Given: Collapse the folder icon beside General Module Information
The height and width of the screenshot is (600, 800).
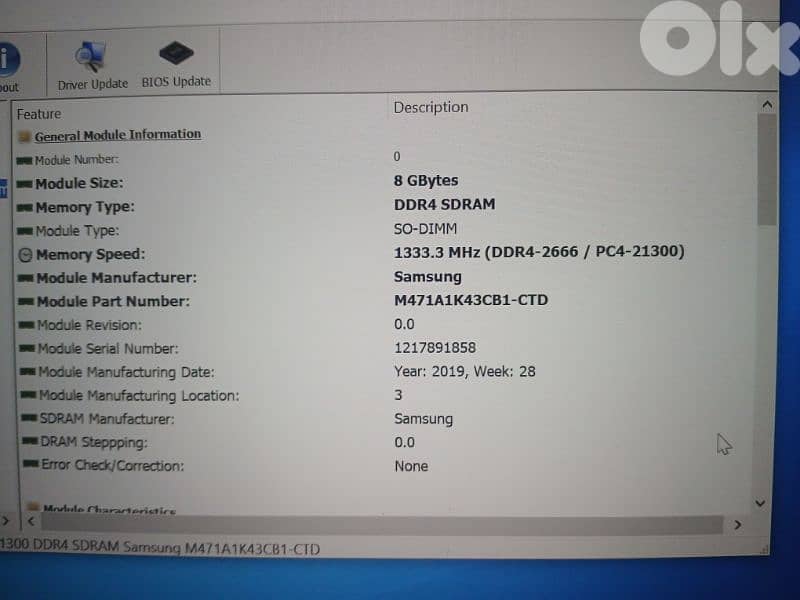Looking at the screenshot, I should 22,134.
